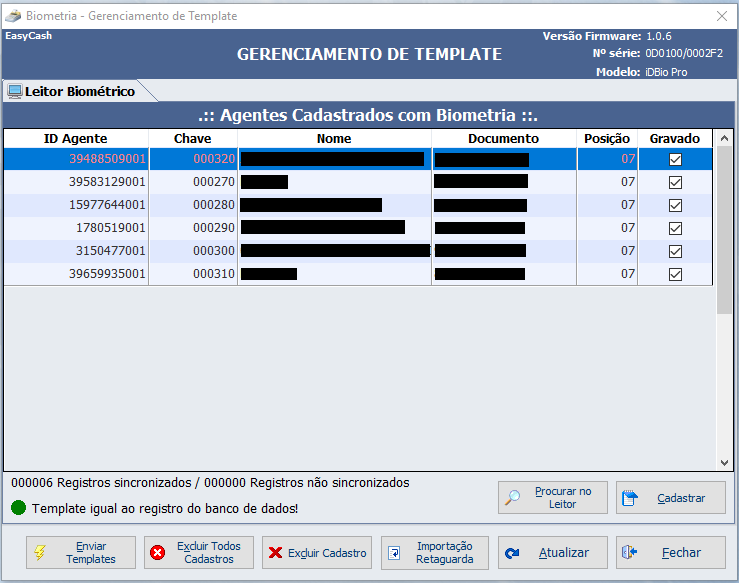Click the document icon on Importação Retaguarda
The height and width of the screenshot is (583, 739).
point(395,553)
